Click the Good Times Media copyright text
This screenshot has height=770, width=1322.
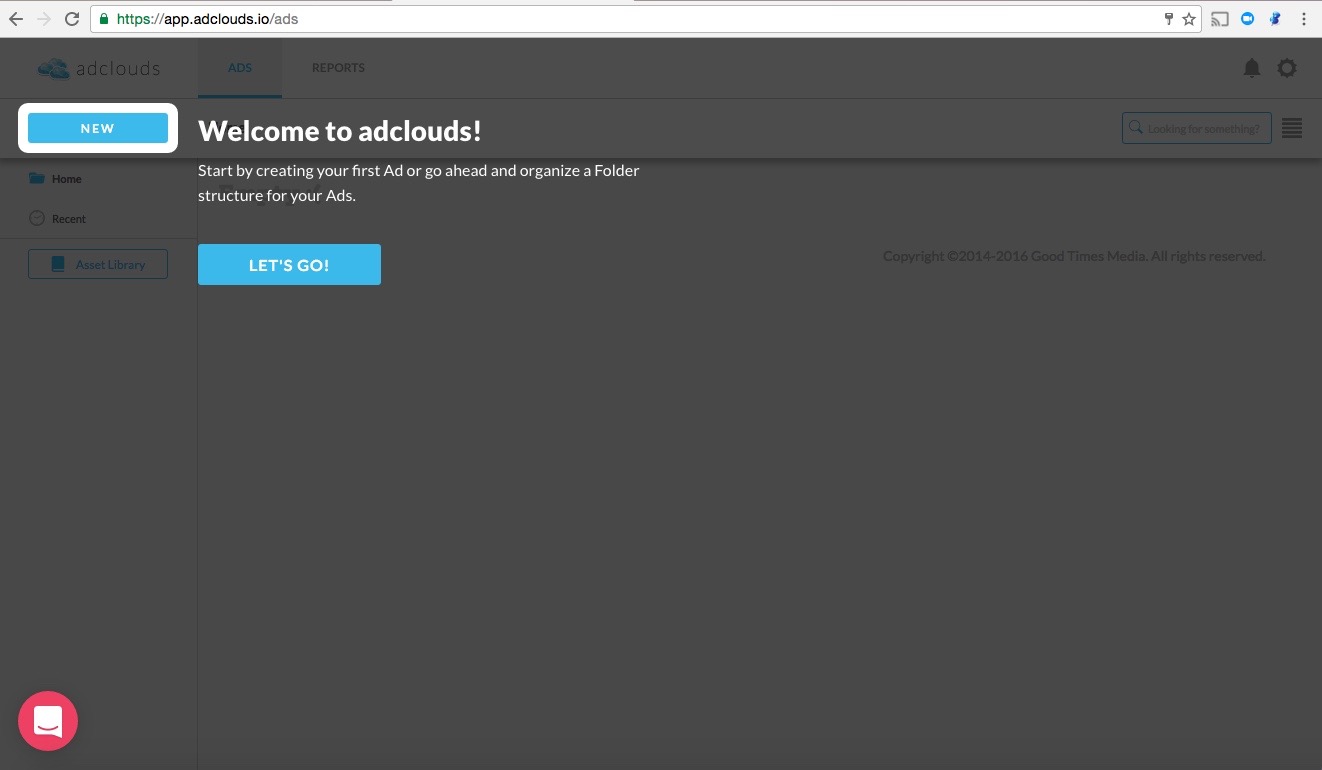1074,256
